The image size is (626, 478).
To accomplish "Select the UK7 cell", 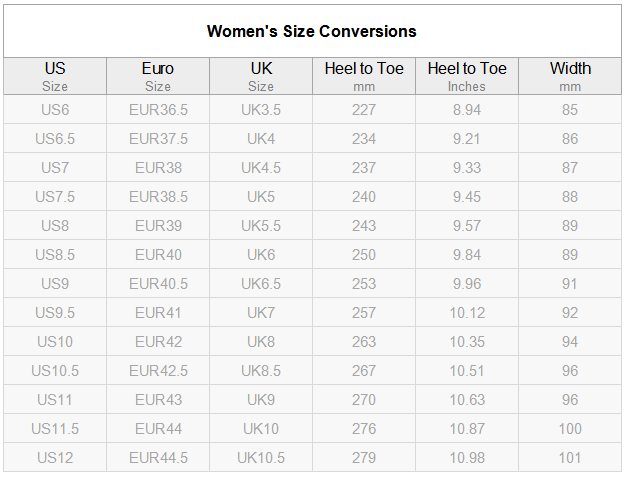I will coord(261,313).
